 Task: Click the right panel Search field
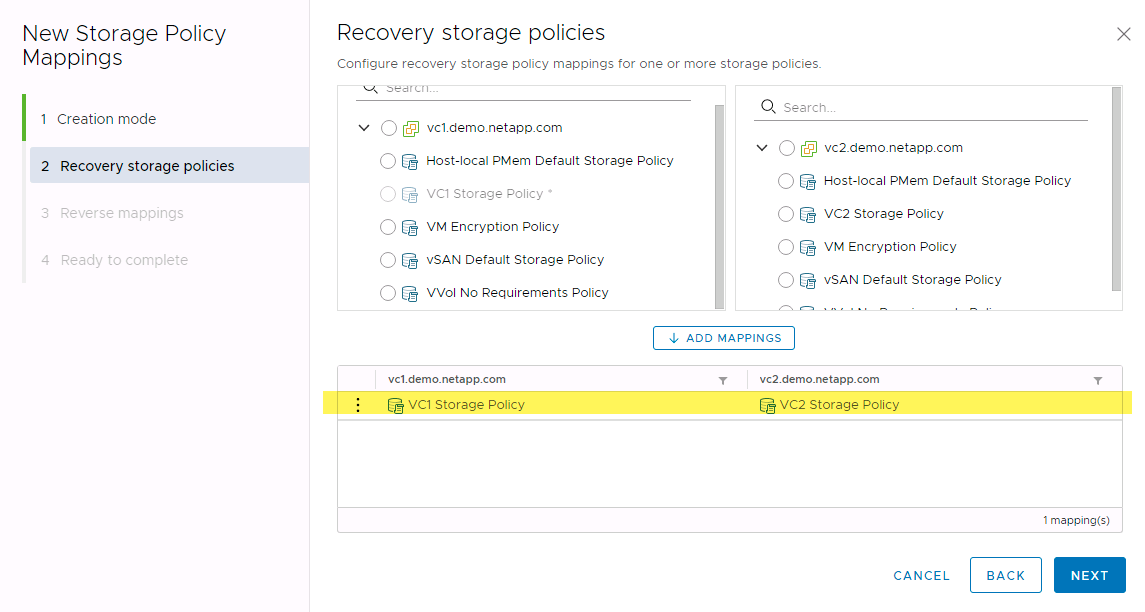[x=930, y=107]
